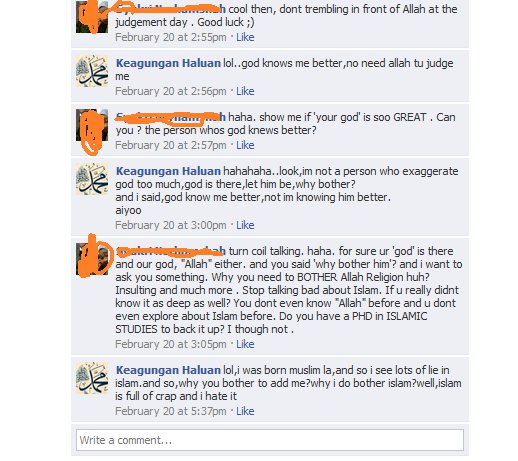Open timestamp February 20 at 3:05pm

tap(171, 344)
